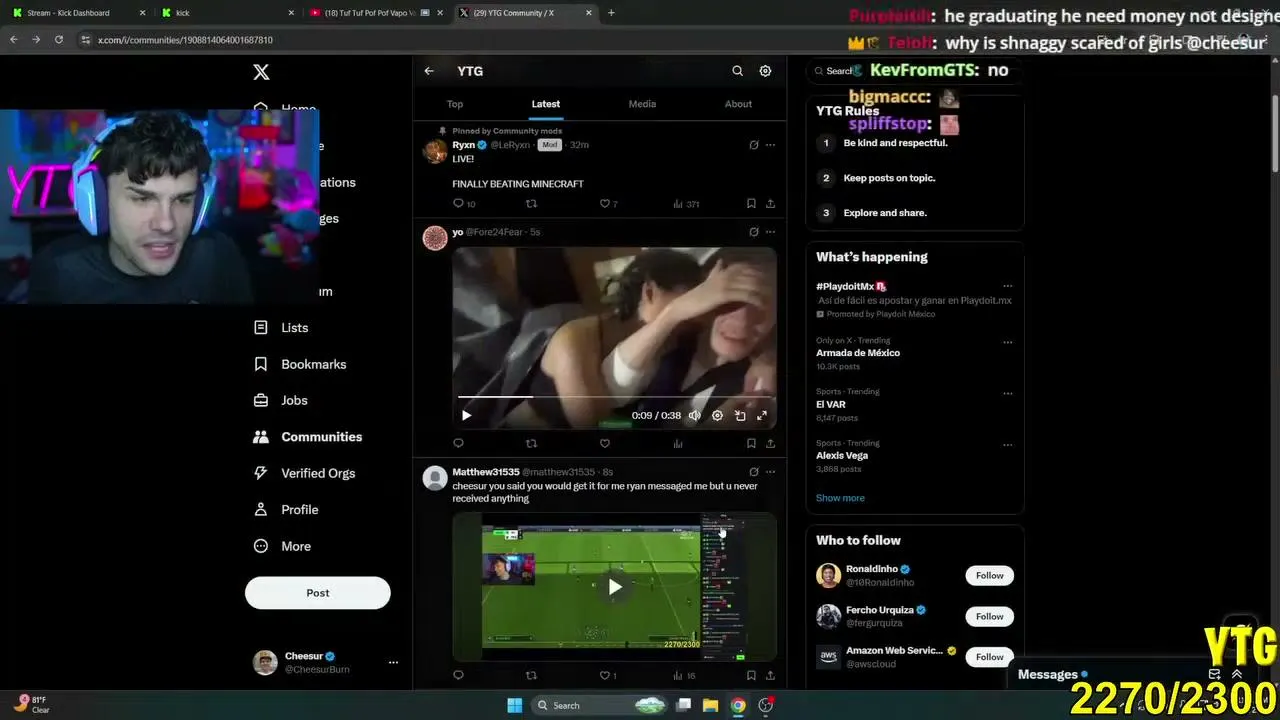Open video settings gear in yo's video
Screen dimensions: 1280x720
click(x=717, y=415)
